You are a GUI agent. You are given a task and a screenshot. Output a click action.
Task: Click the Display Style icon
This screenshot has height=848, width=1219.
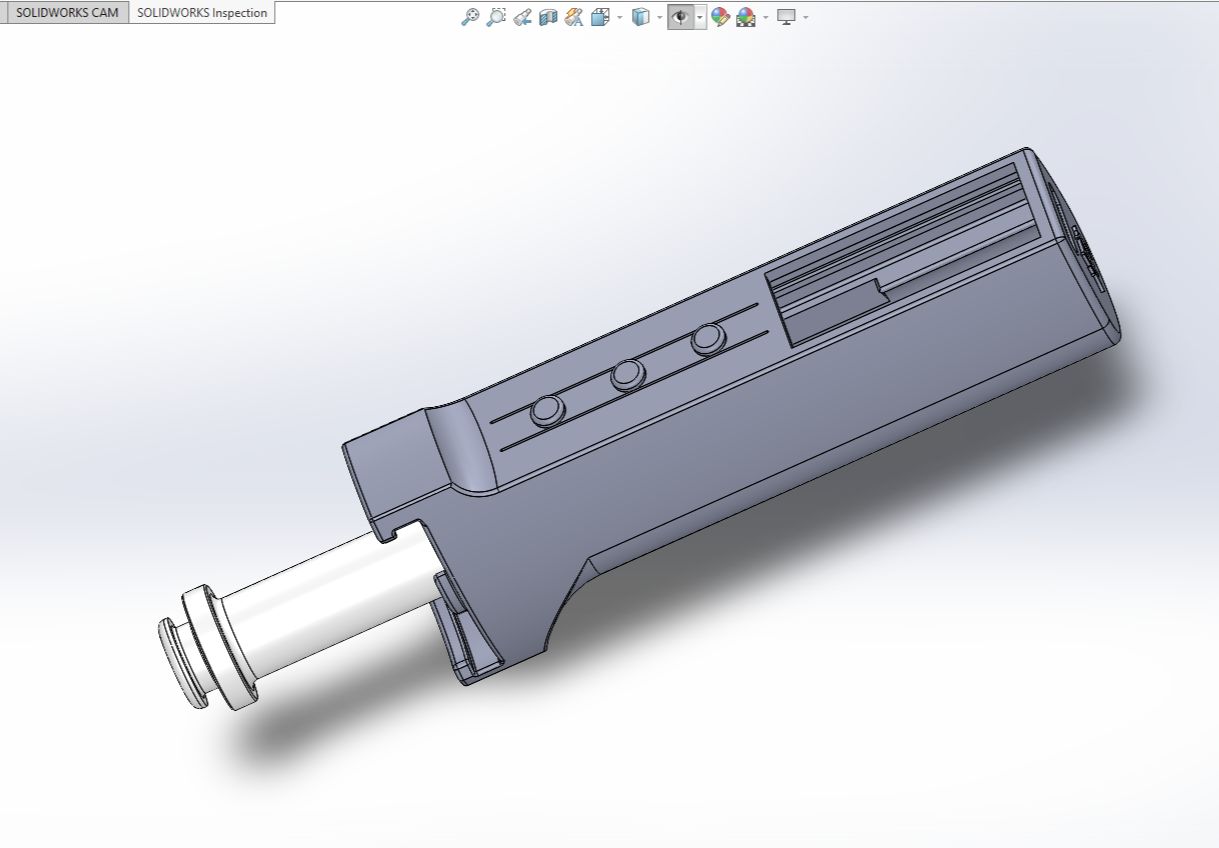641,17
